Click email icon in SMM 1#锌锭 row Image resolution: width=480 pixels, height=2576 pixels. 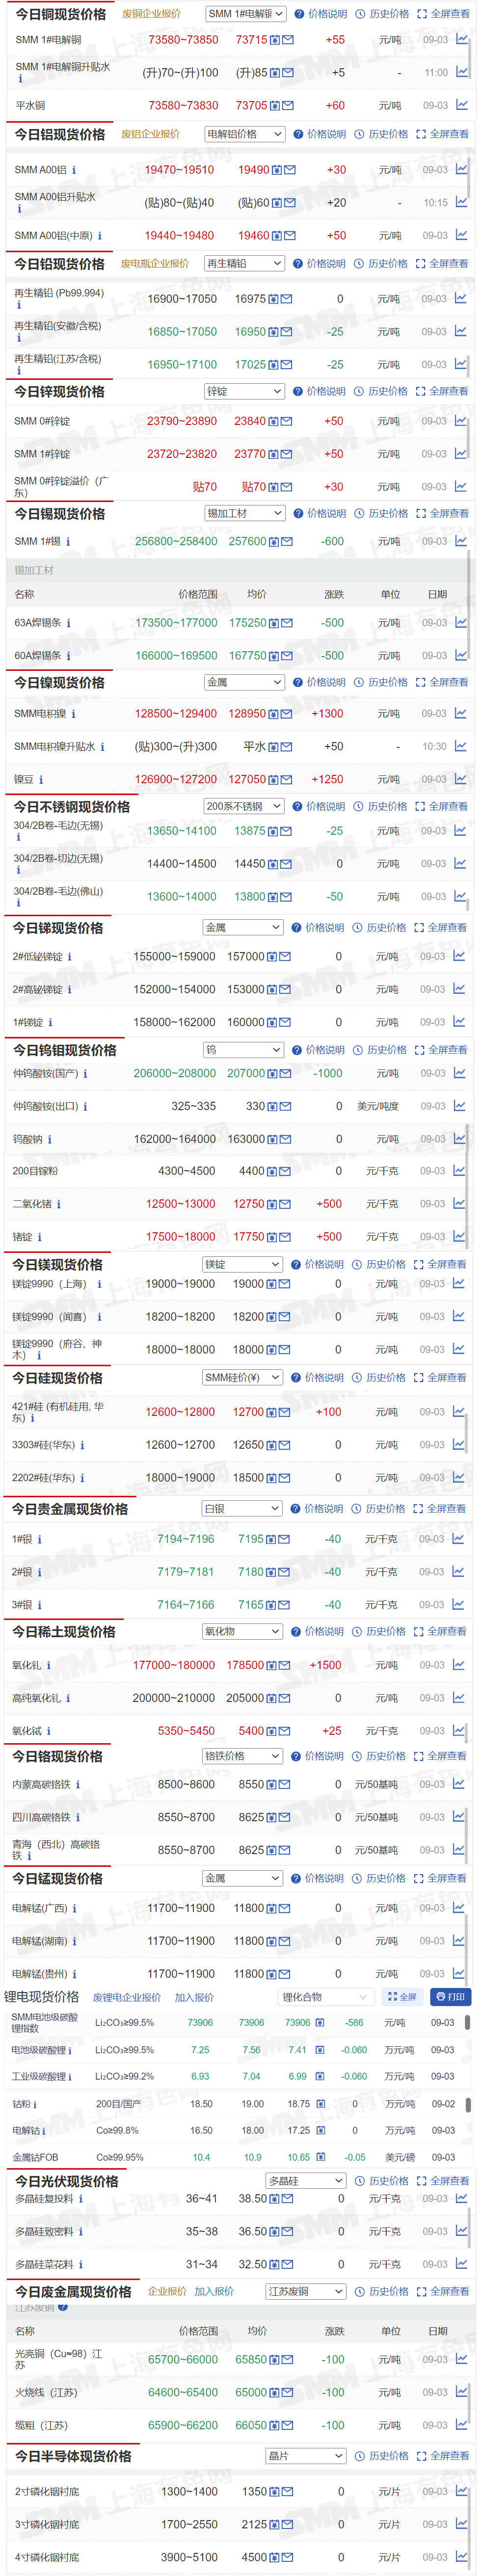[287, 454]
